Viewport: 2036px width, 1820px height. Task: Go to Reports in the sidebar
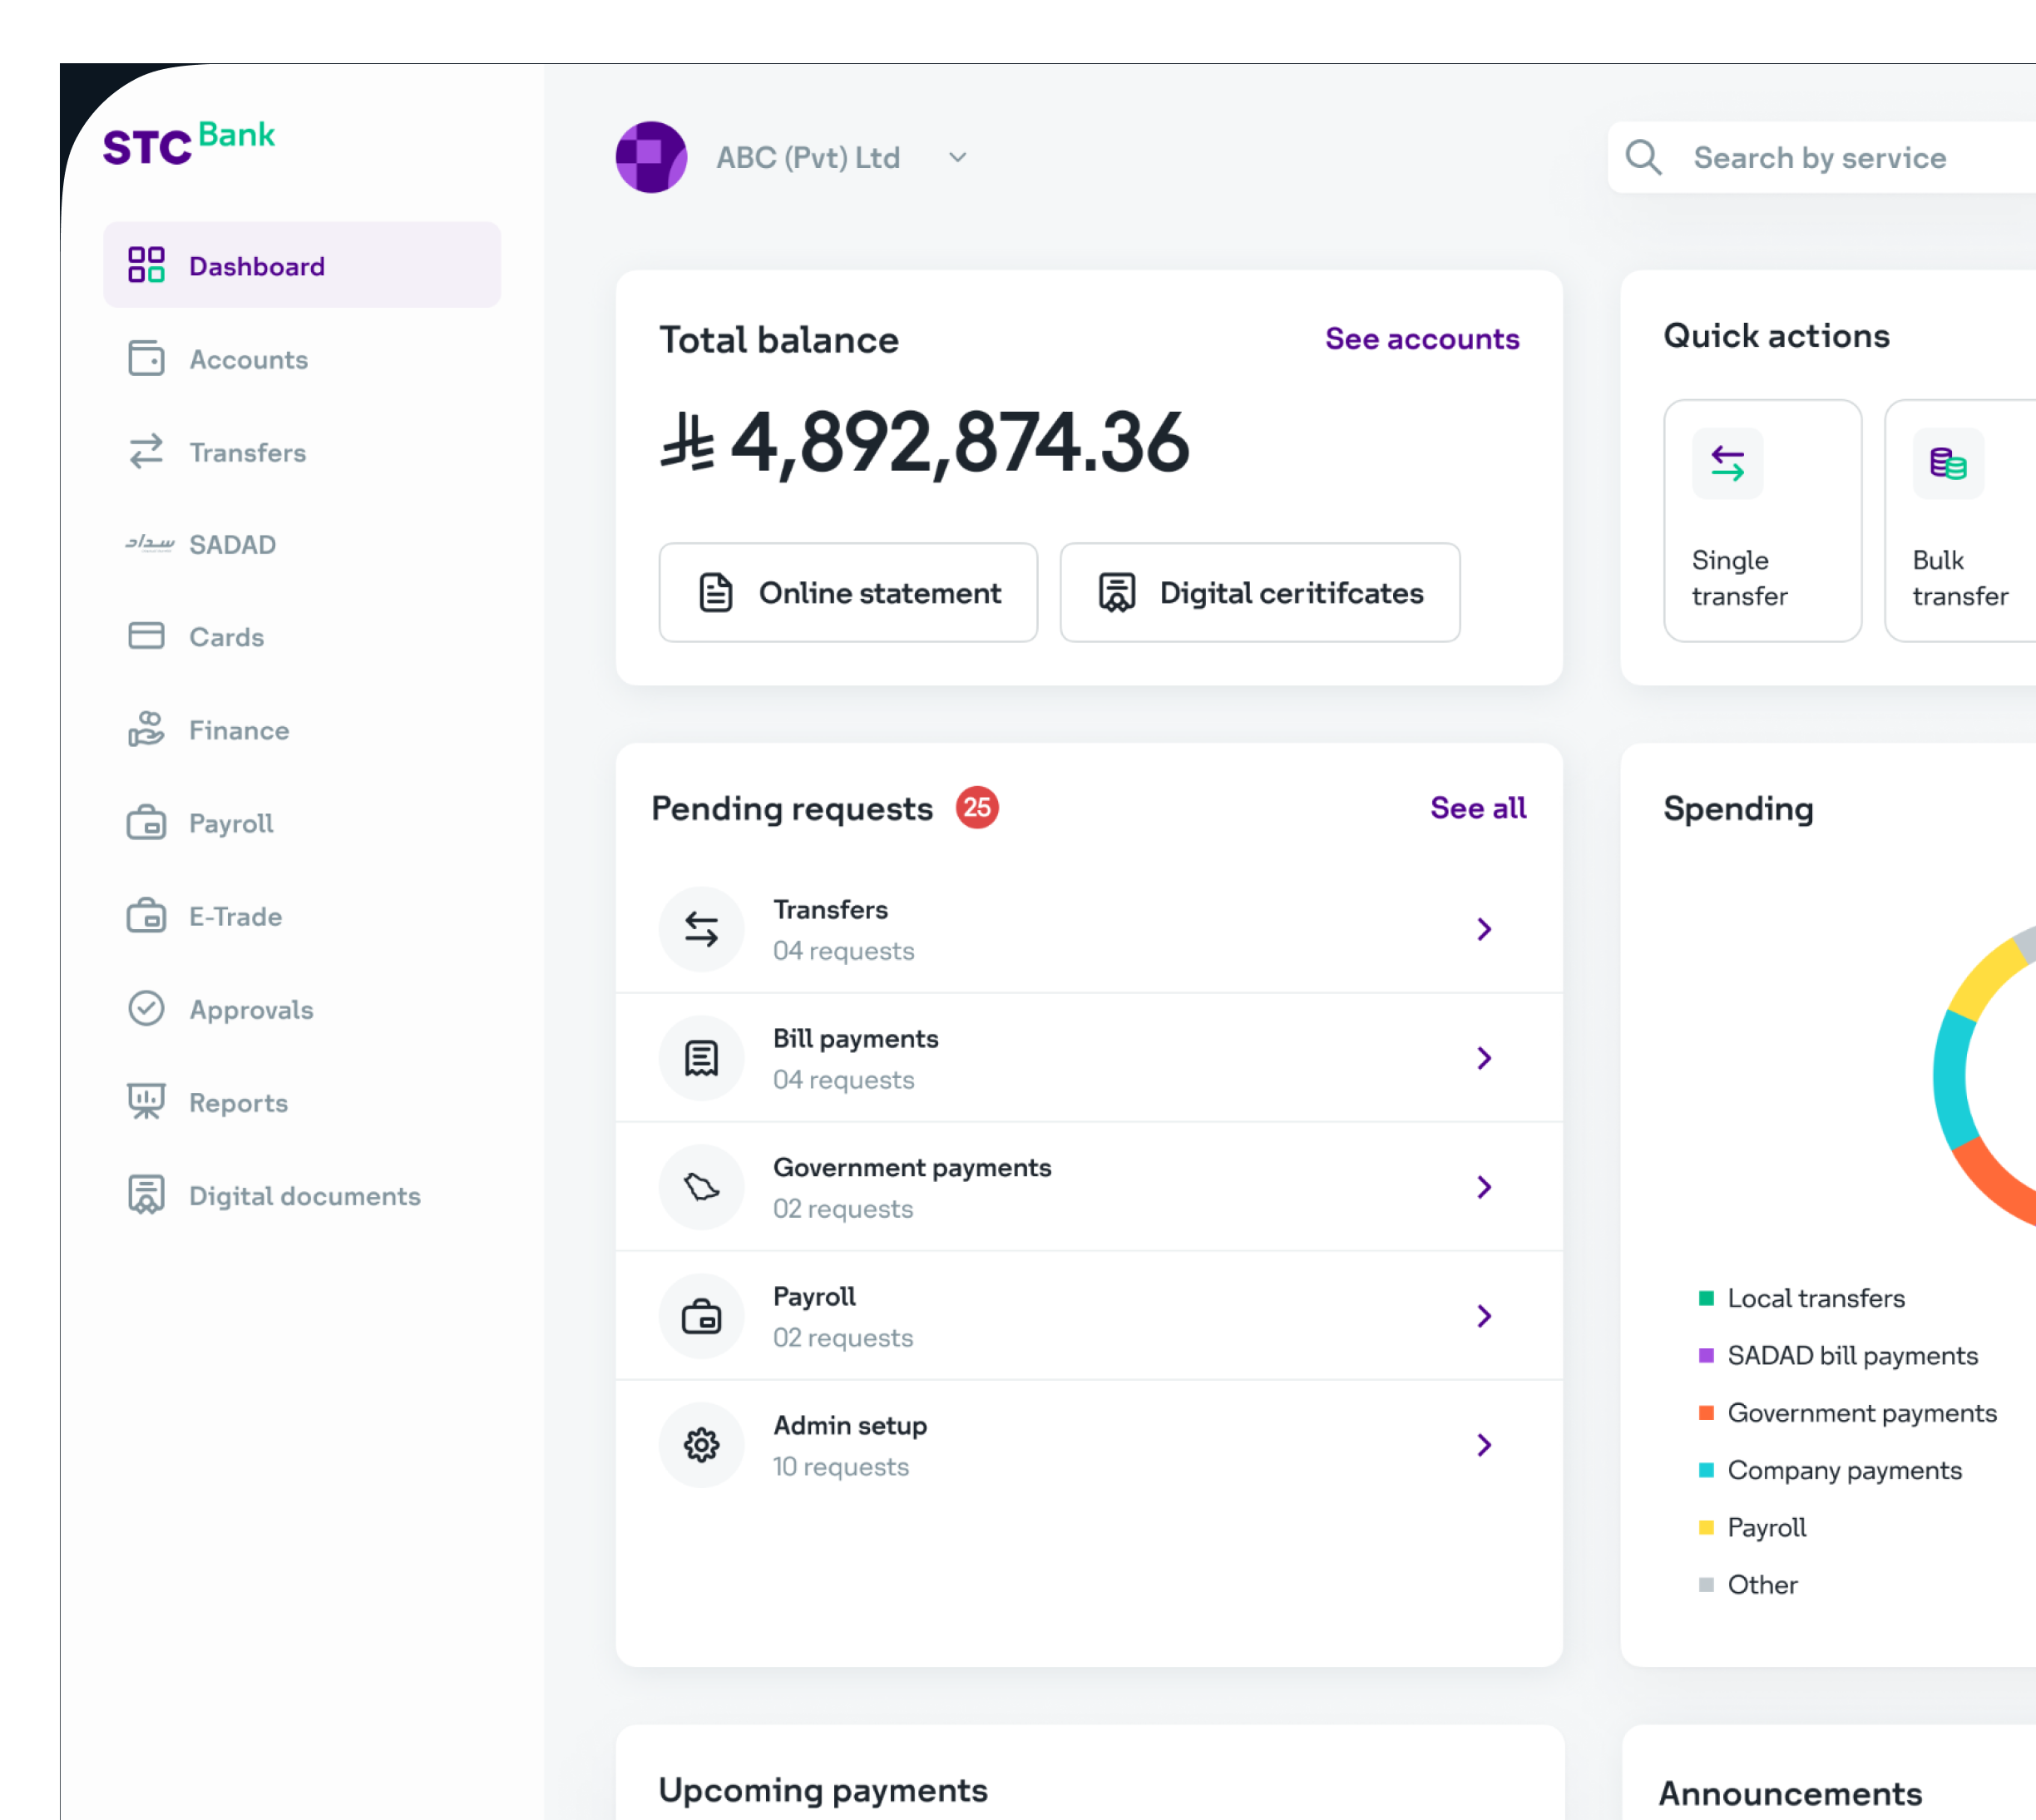pos(238,1102)
